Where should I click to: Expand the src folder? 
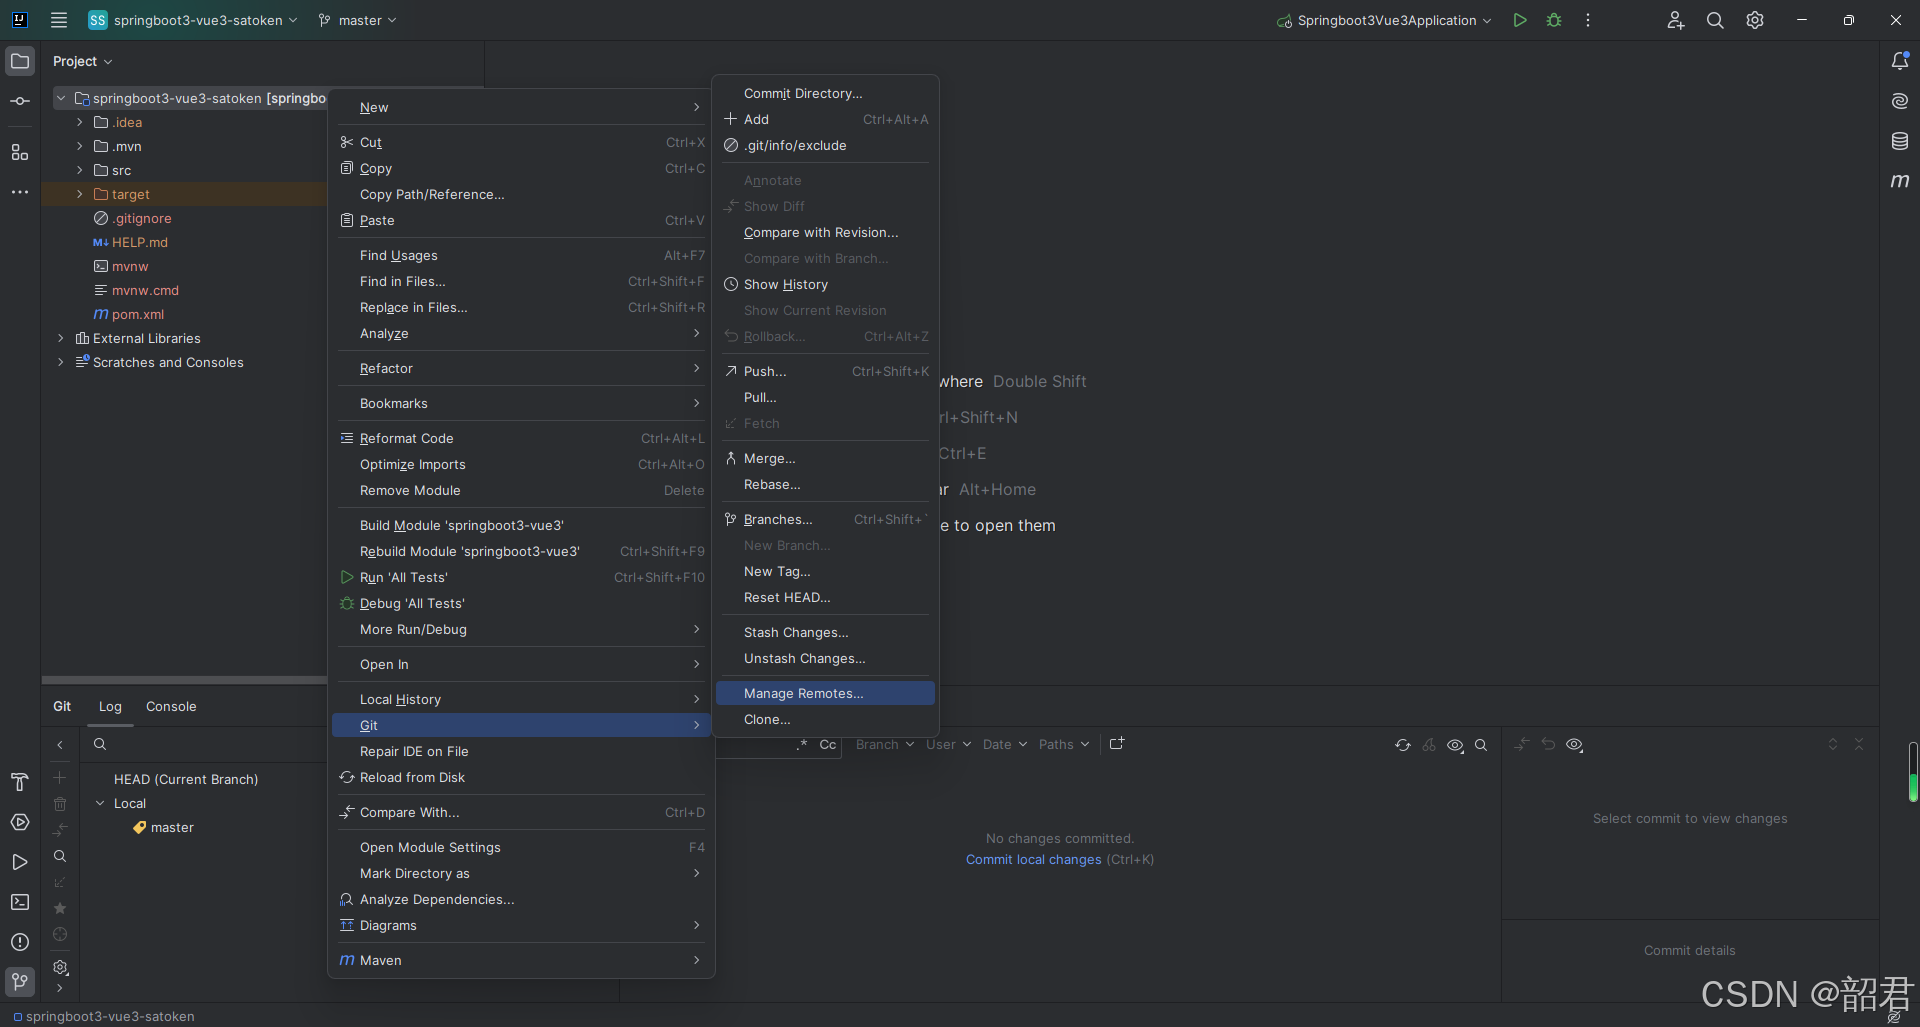80,170
